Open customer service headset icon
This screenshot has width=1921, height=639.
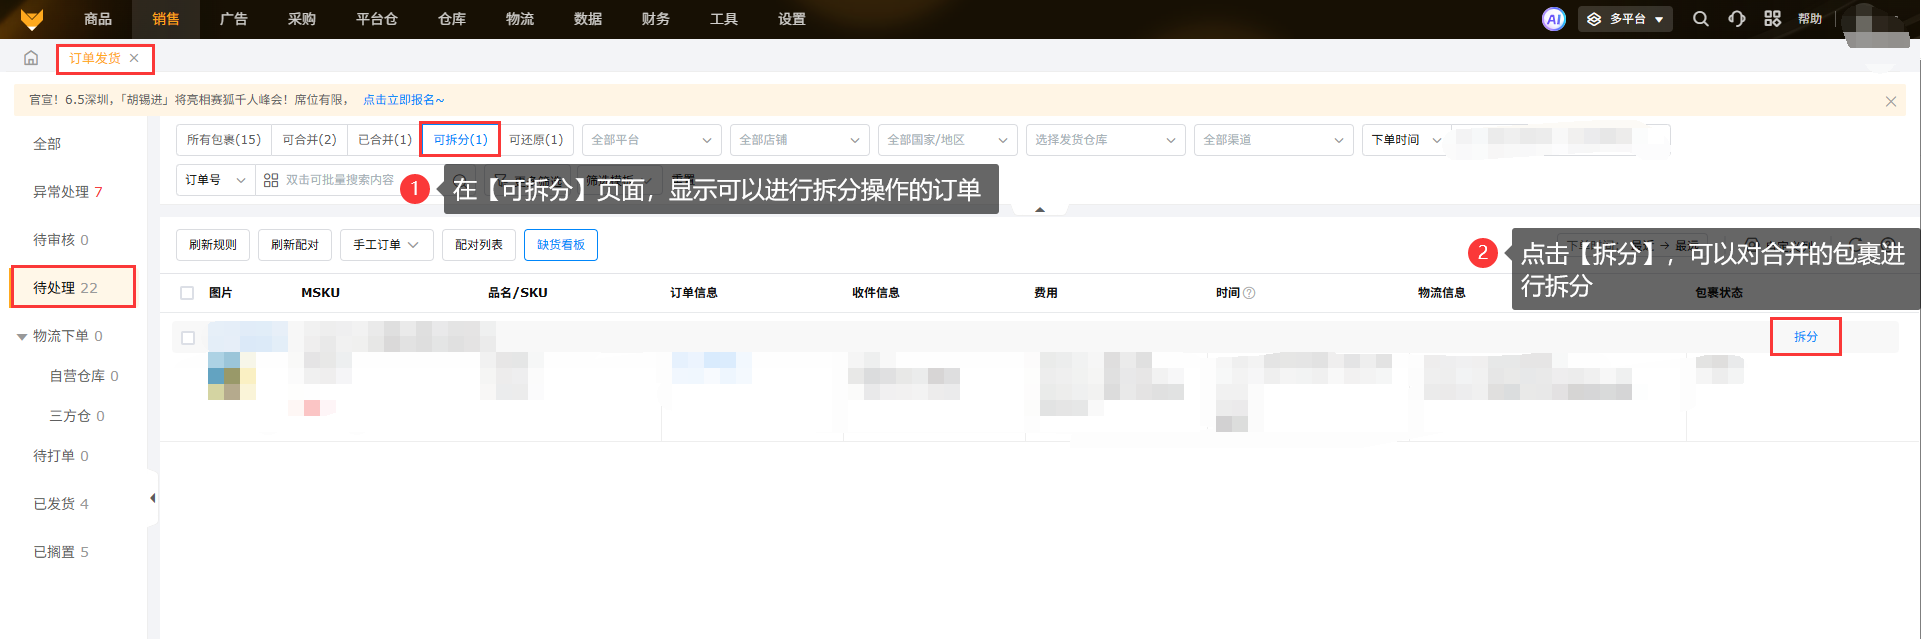tap(1736, 19)
